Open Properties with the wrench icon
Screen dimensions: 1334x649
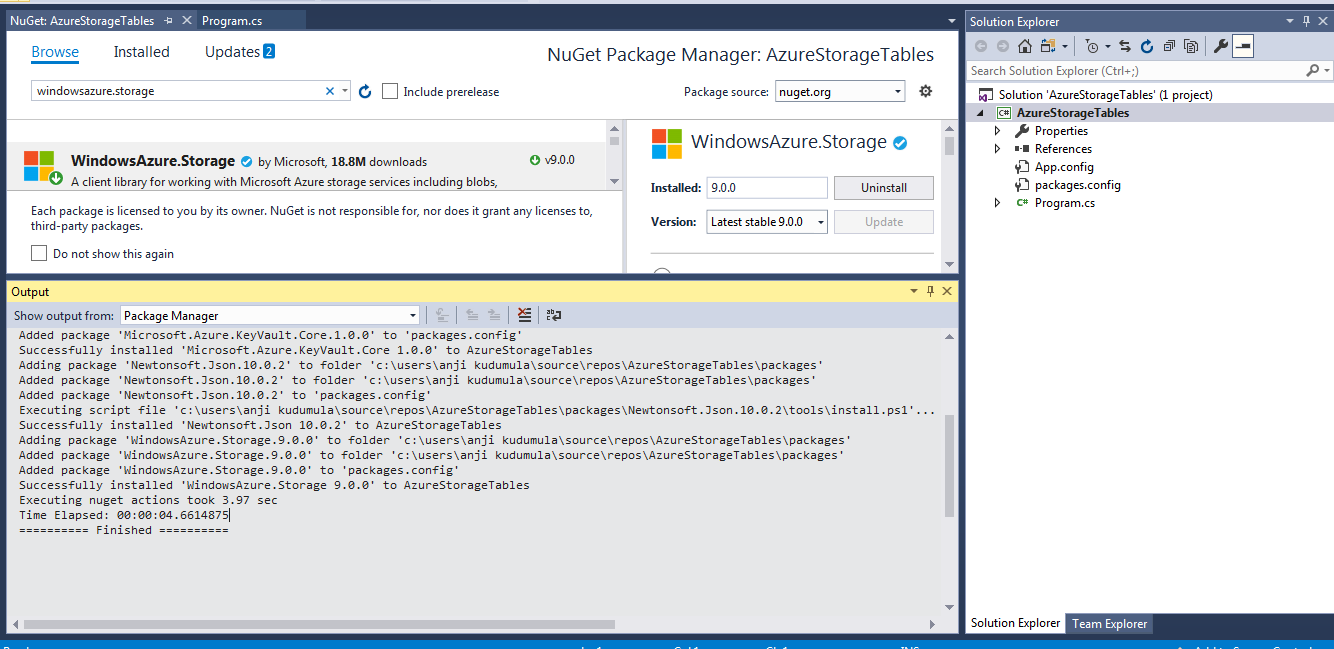point(1221,45)
